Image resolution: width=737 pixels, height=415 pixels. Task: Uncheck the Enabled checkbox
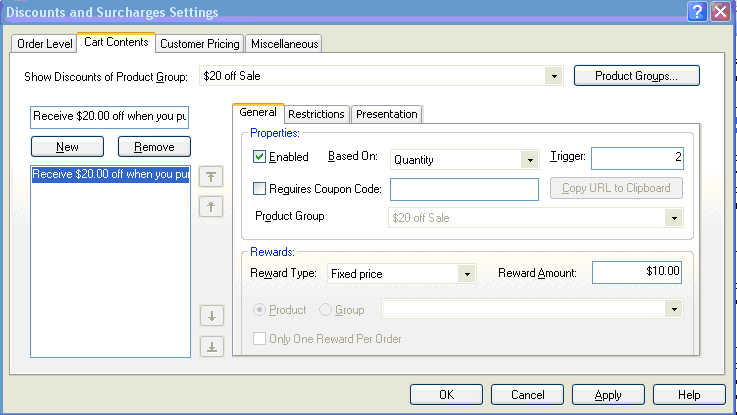(x=260, y=158)
